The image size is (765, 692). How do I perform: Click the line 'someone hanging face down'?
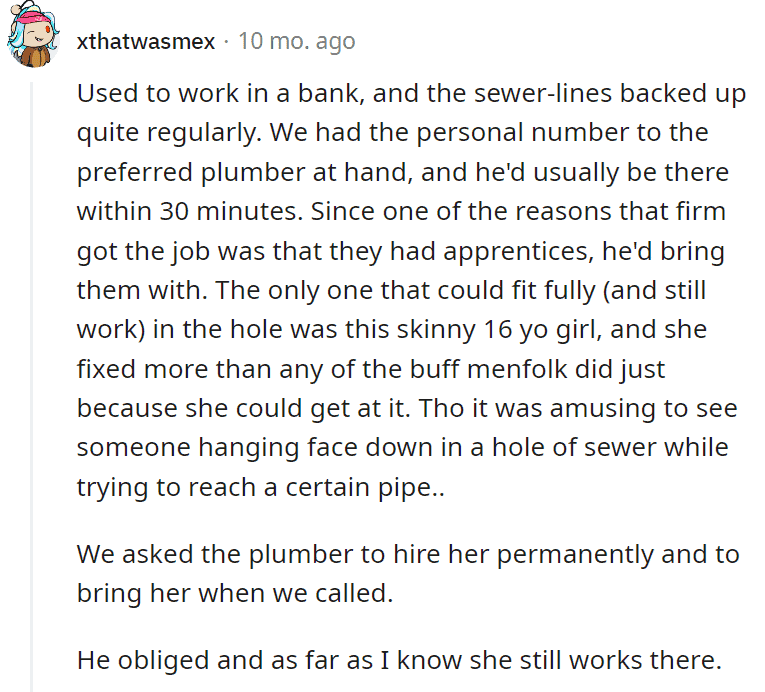pos(403,448)
